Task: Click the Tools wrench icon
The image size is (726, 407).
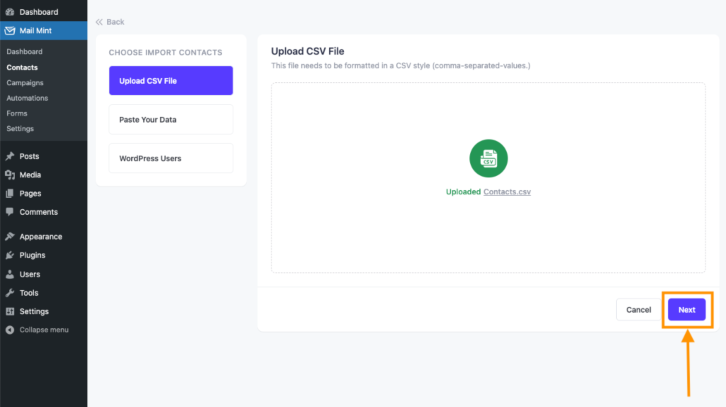Action: click(x=10, y=293)
